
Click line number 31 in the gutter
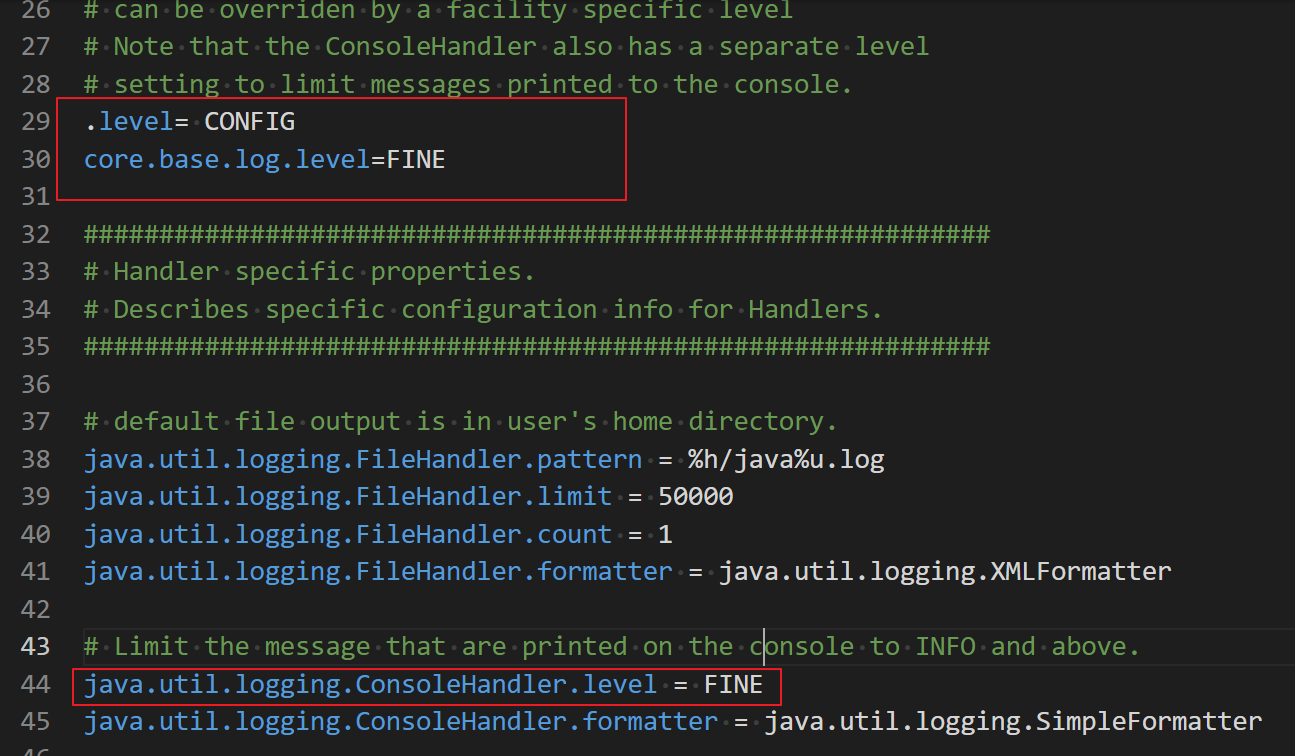point(35,197)
